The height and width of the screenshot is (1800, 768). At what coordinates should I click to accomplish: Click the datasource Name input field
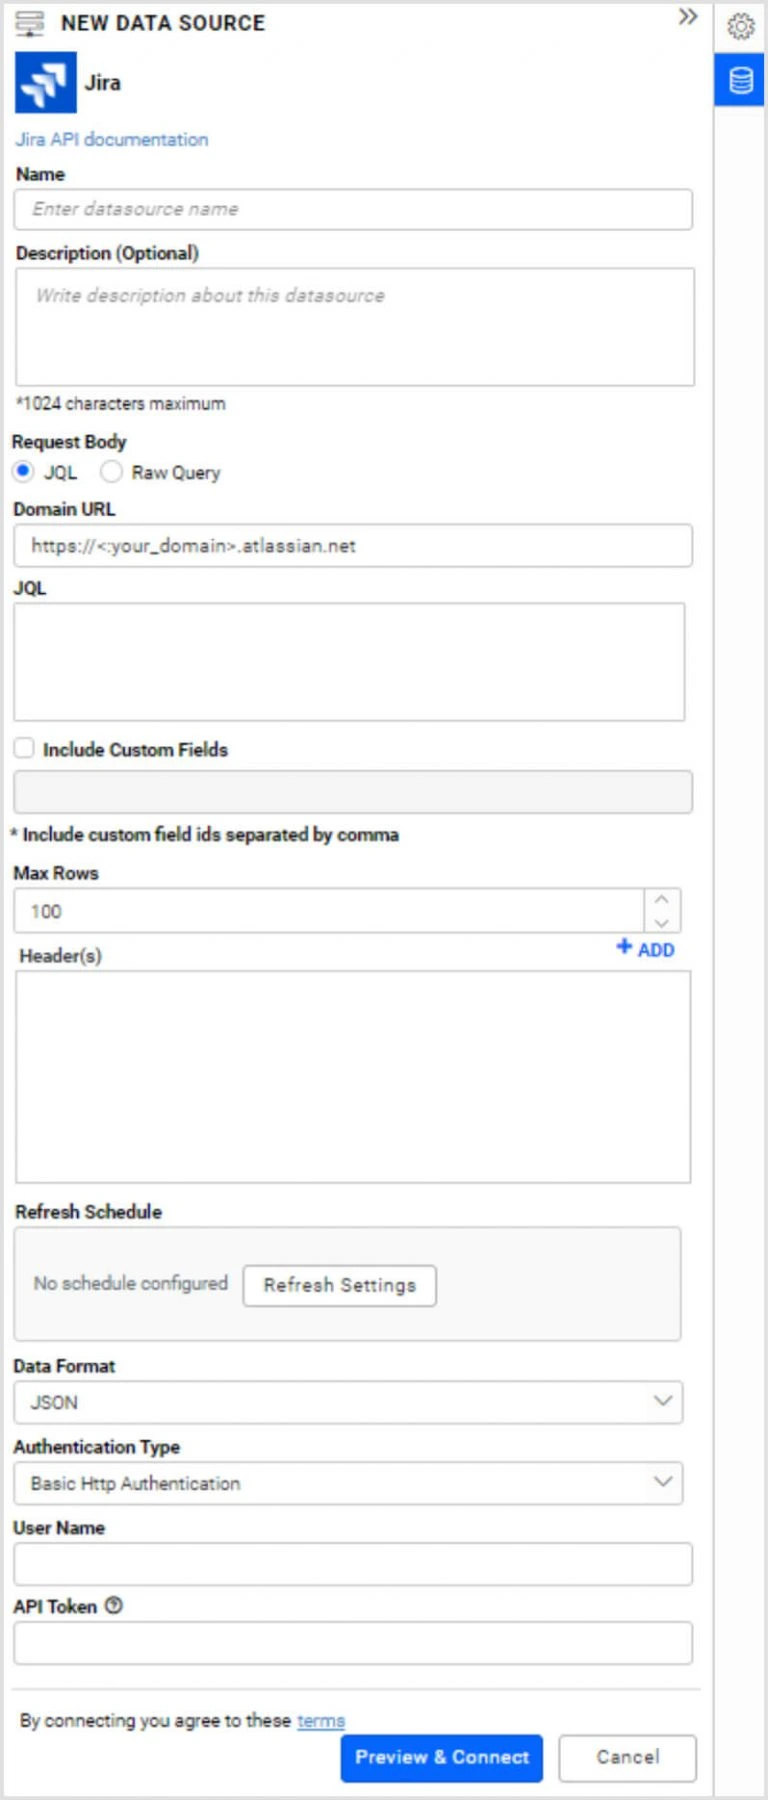[x=353, y=209]
